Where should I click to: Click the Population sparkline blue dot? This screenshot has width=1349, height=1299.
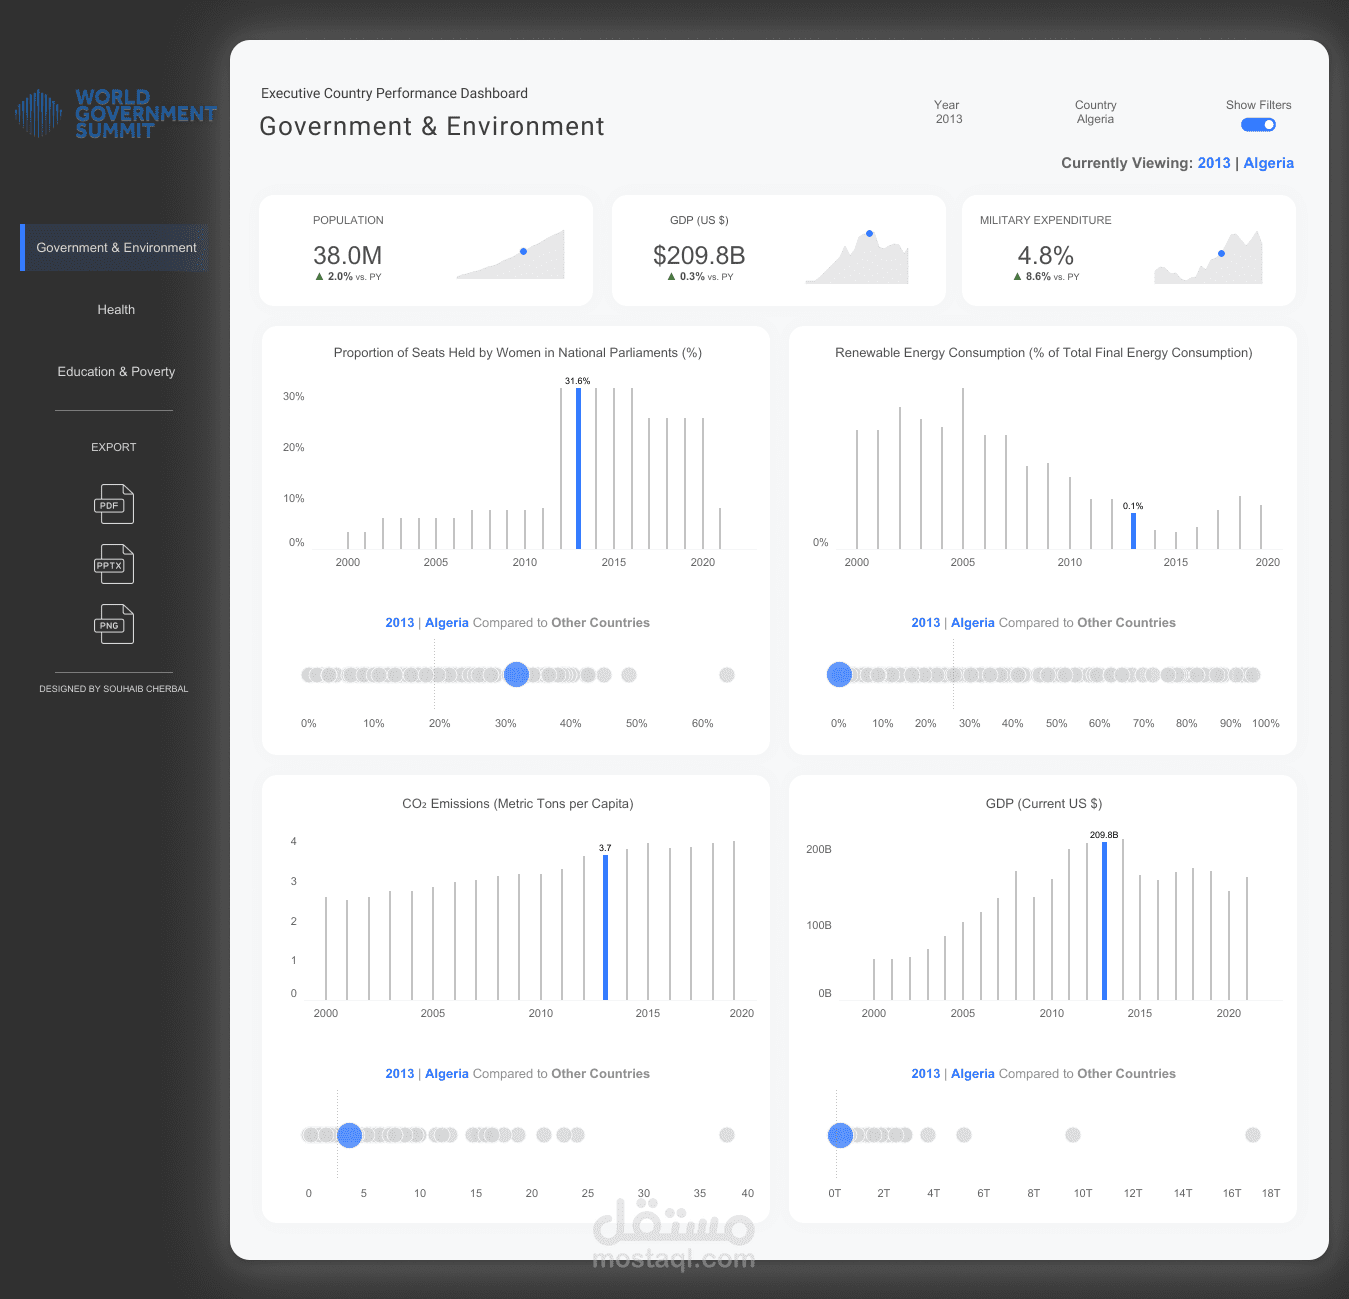pos(523,252)
